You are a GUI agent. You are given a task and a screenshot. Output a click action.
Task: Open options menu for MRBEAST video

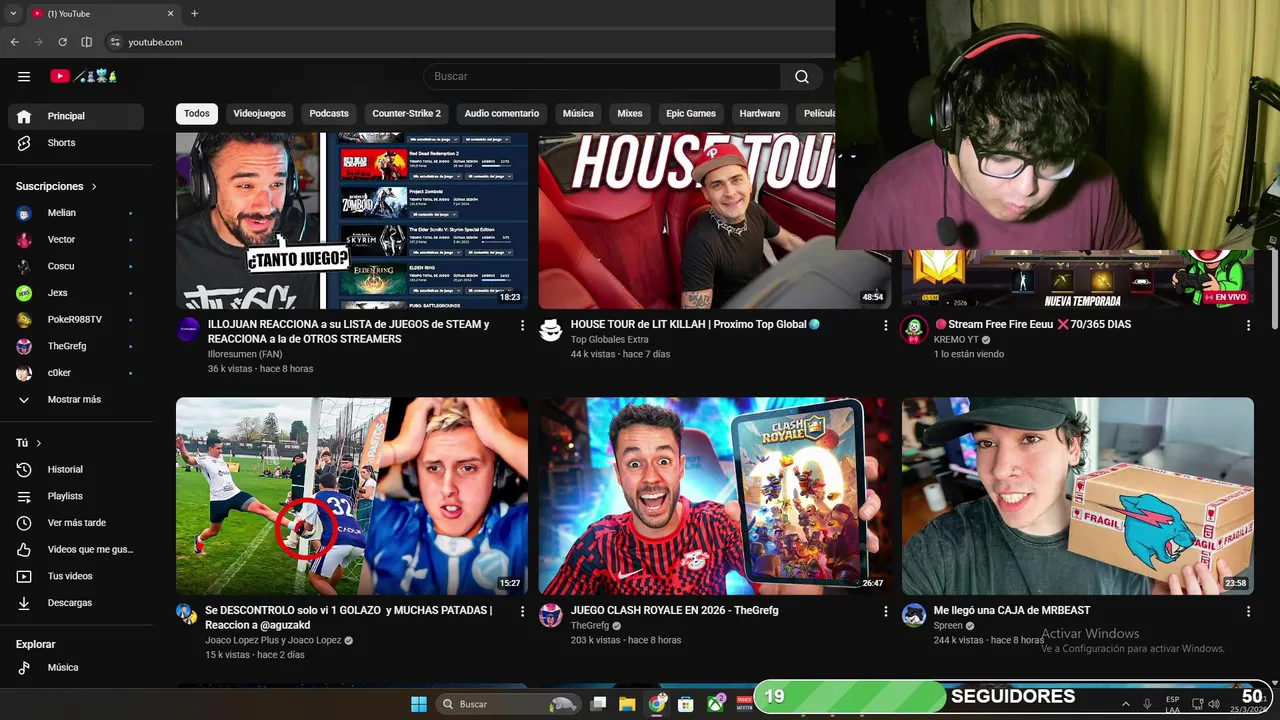(1248, 611)
